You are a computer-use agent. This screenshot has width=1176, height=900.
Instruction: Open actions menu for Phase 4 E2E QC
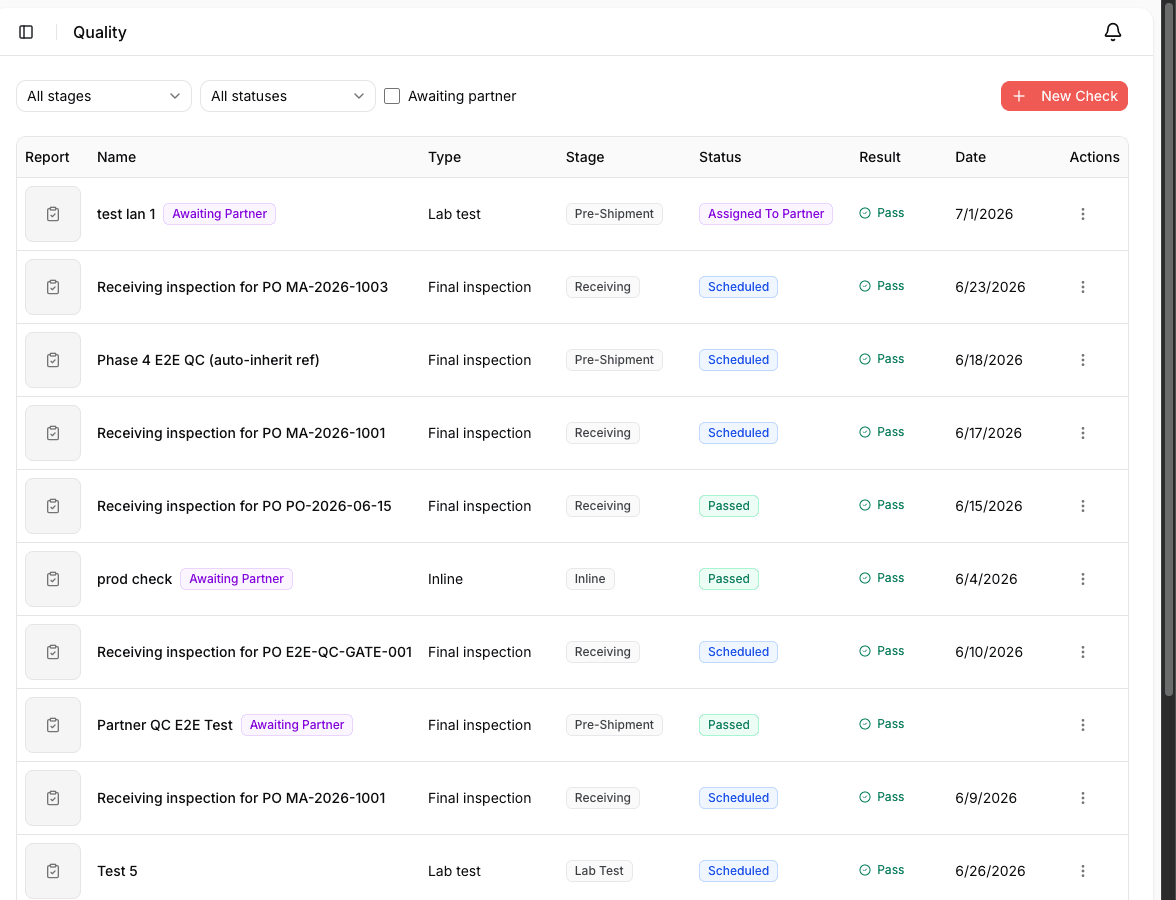click(x=1082, y=360)
